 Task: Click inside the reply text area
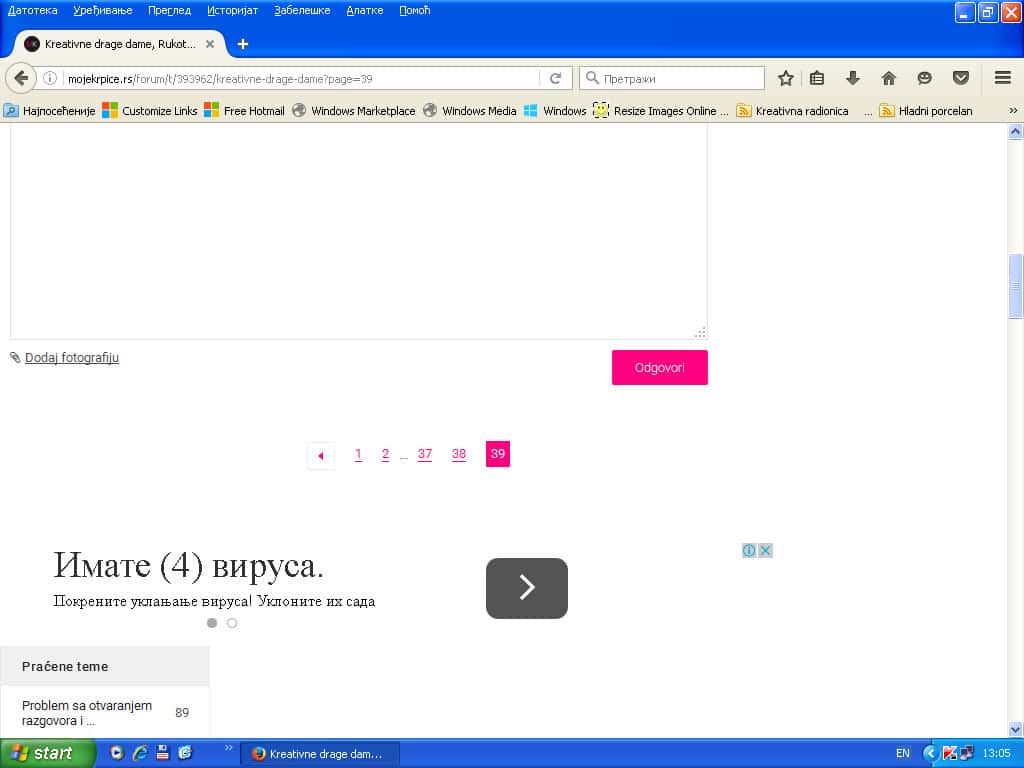(359, 232)
